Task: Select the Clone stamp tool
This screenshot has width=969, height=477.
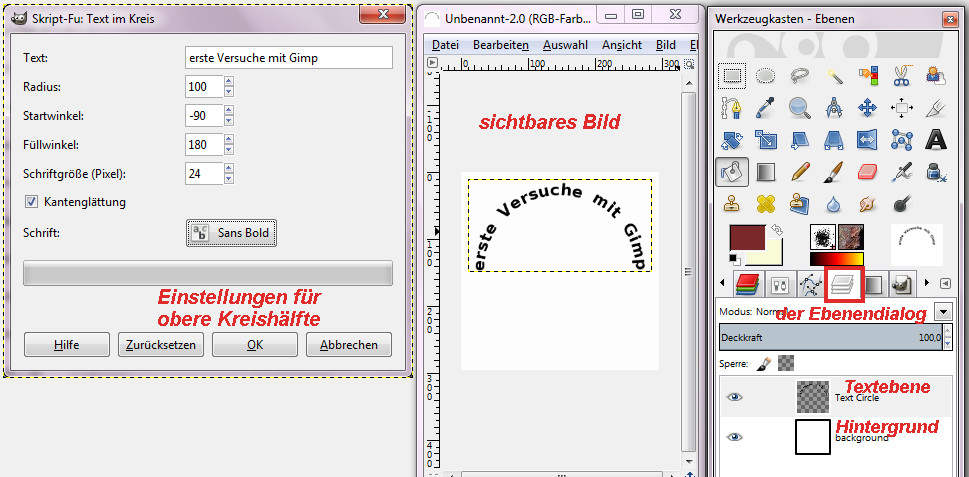Action: (x=732, y=203)
